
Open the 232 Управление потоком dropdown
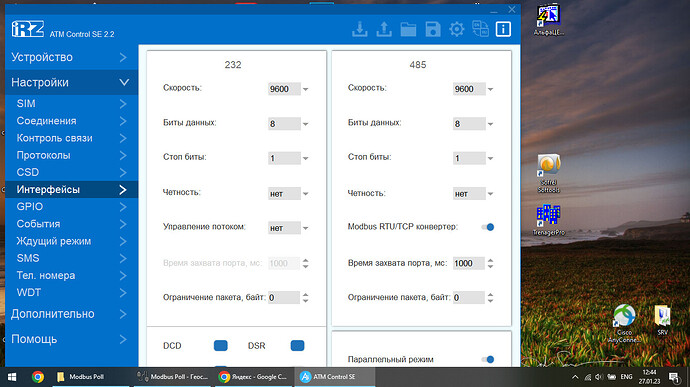(289, 228)
